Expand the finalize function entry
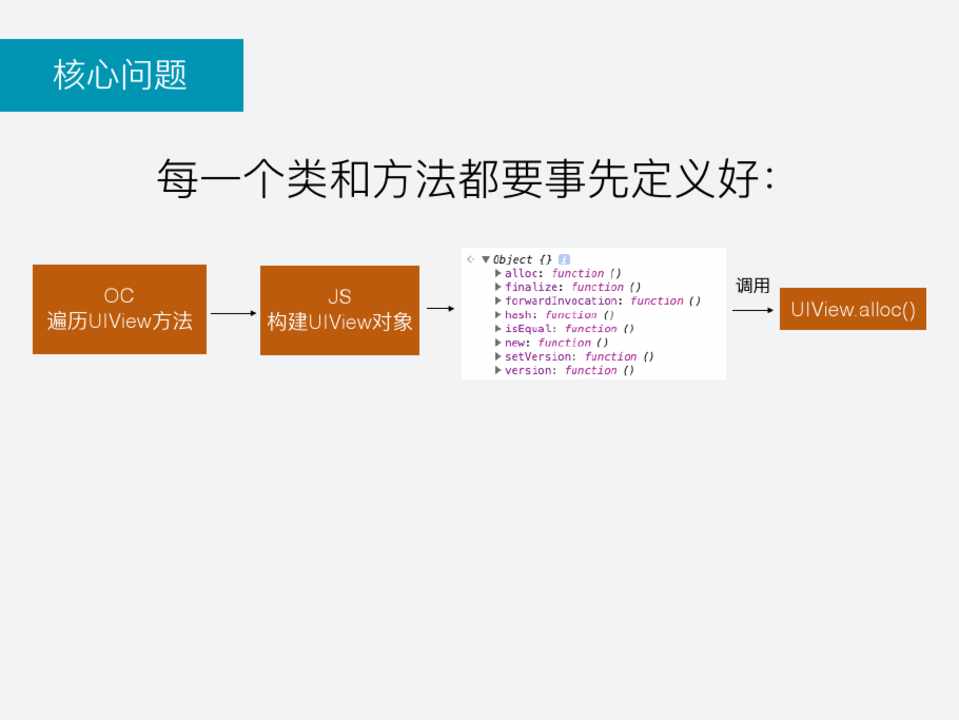 pyautogui.click(x=498, y=287)
